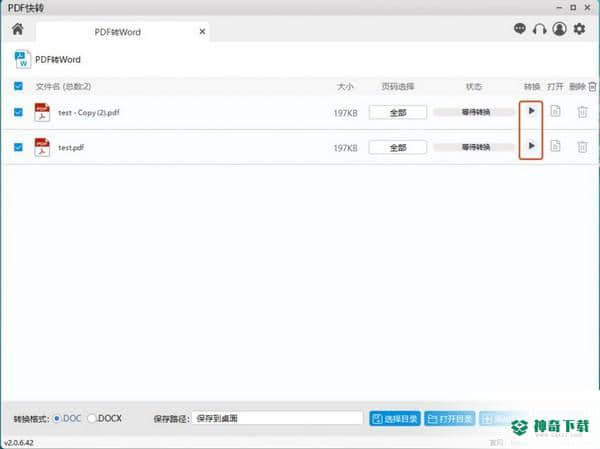The height and width of the screenshot is (449, 600).
Task: Open page selection for test - Copy (2).pdf
Action: [x=398, y=113]
